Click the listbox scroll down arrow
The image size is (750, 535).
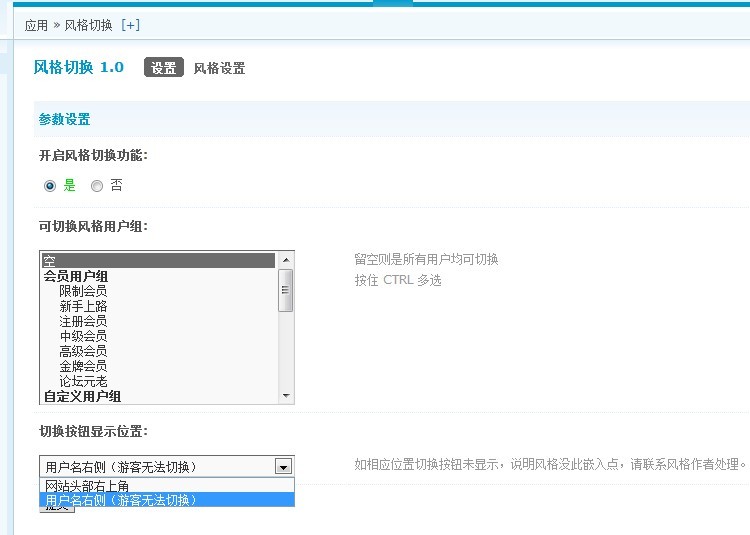[x=286, y=395]
